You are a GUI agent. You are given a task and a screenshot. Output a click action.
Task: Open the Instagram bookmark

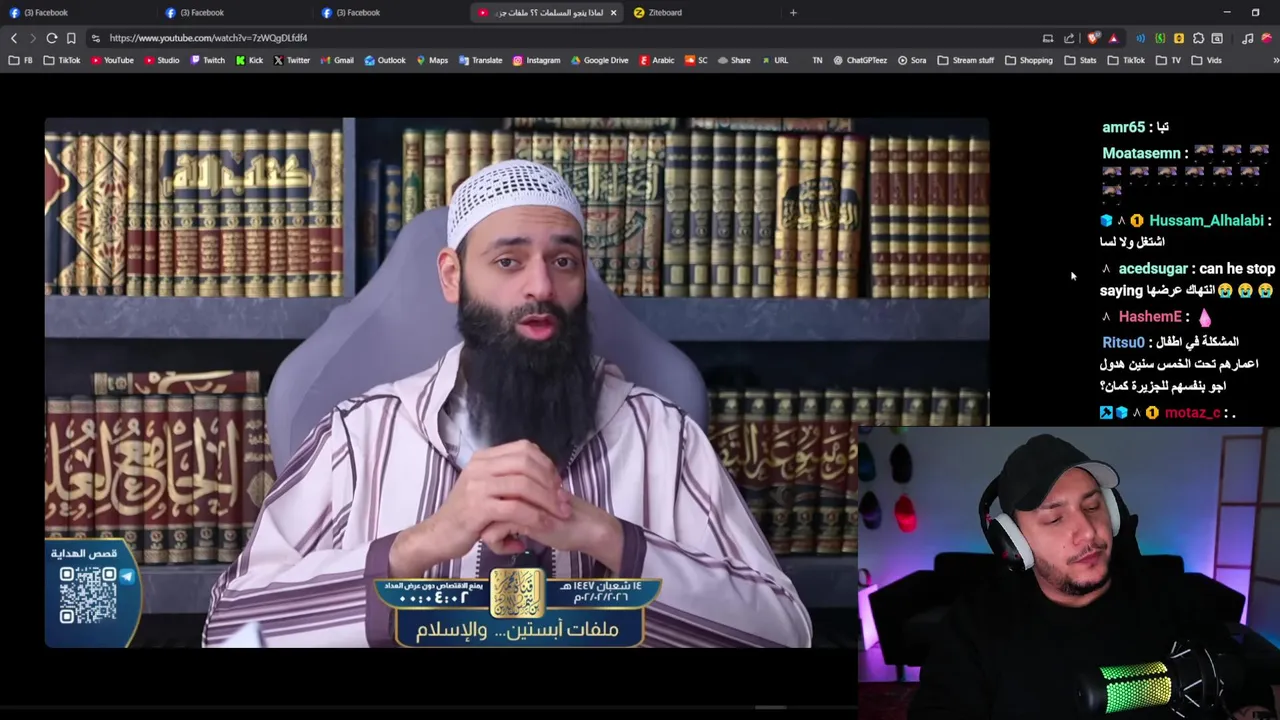click(536, 60)
